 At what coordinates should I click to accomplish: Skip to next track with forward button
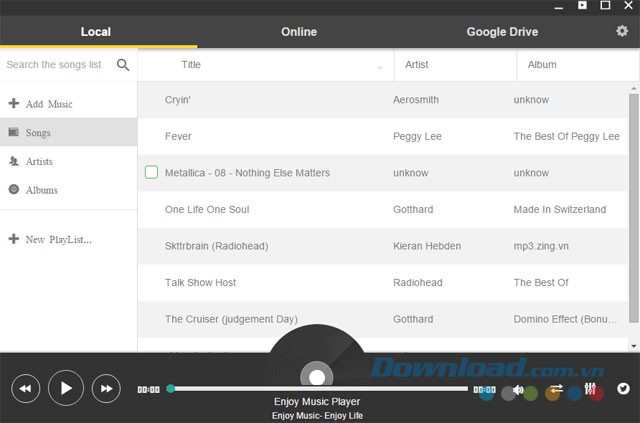point(106,388)
